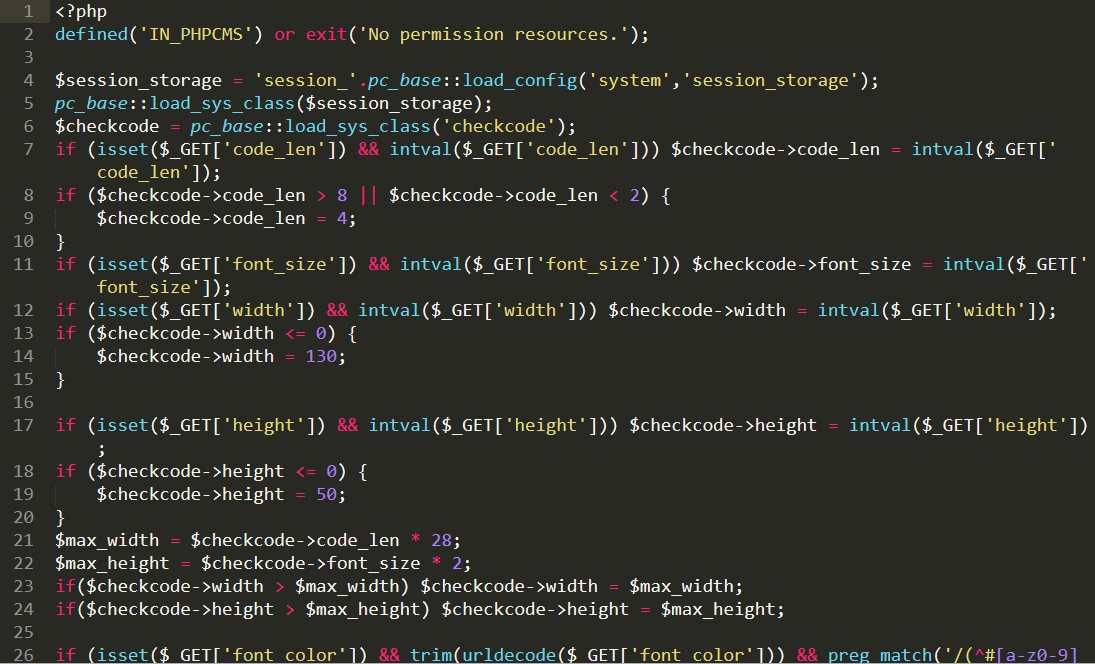Click the || operator on line 8
The height and width of the screenshot is (664, 1095).
[x=369, y=195]
